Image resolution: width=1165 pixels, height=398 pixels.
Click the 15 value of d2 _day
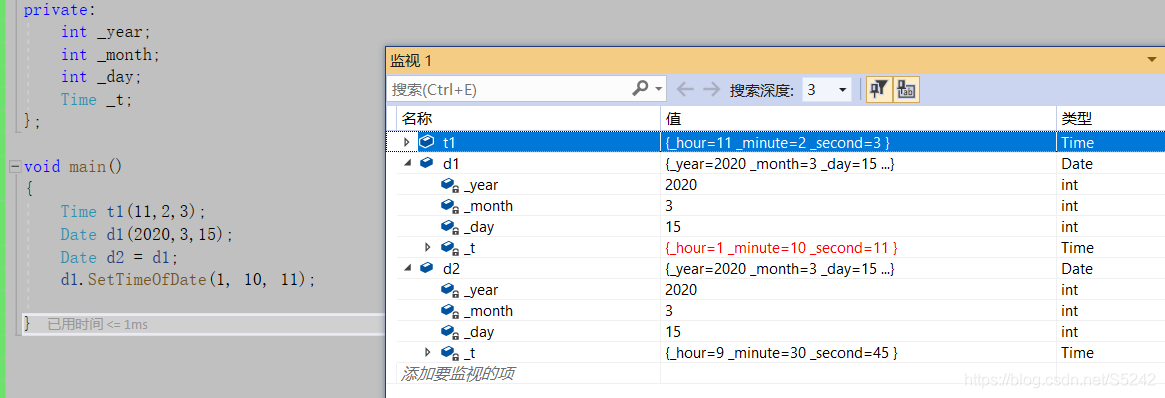coord(673,331)
